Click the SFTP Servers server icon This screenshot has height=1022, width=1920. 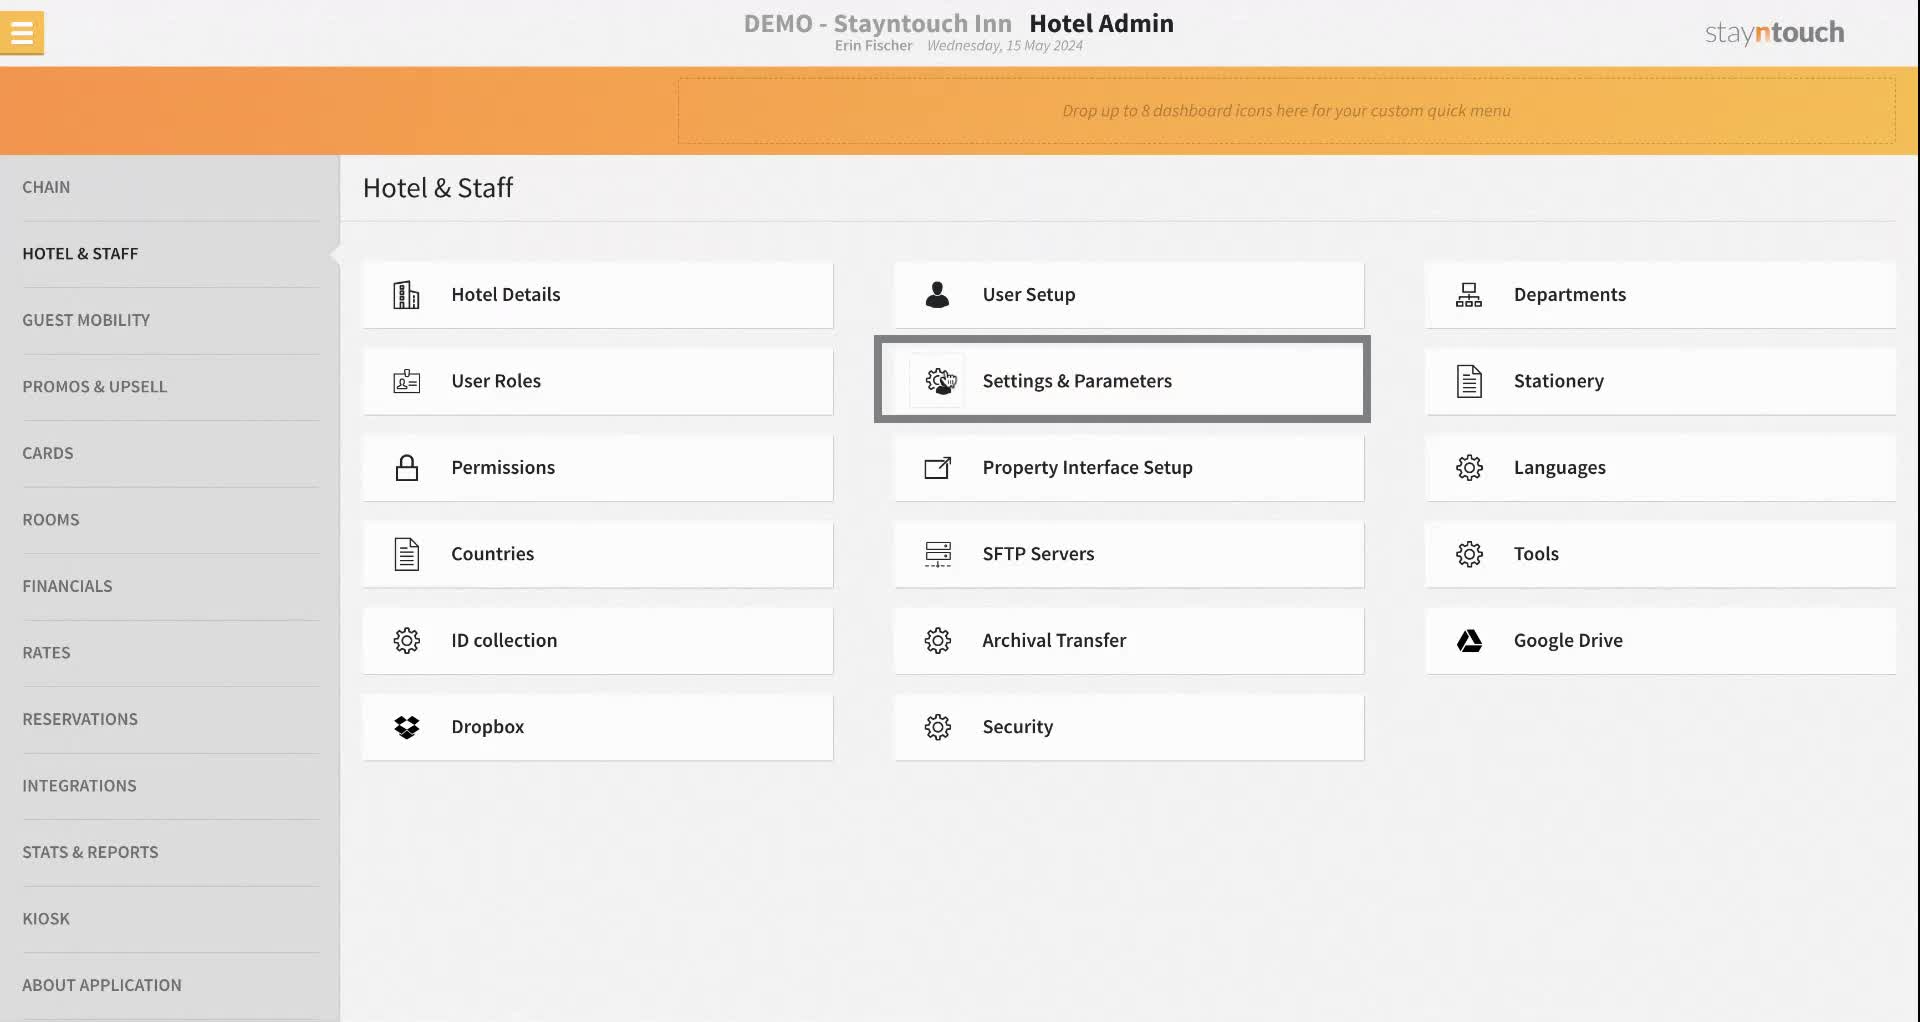[938, 554]
